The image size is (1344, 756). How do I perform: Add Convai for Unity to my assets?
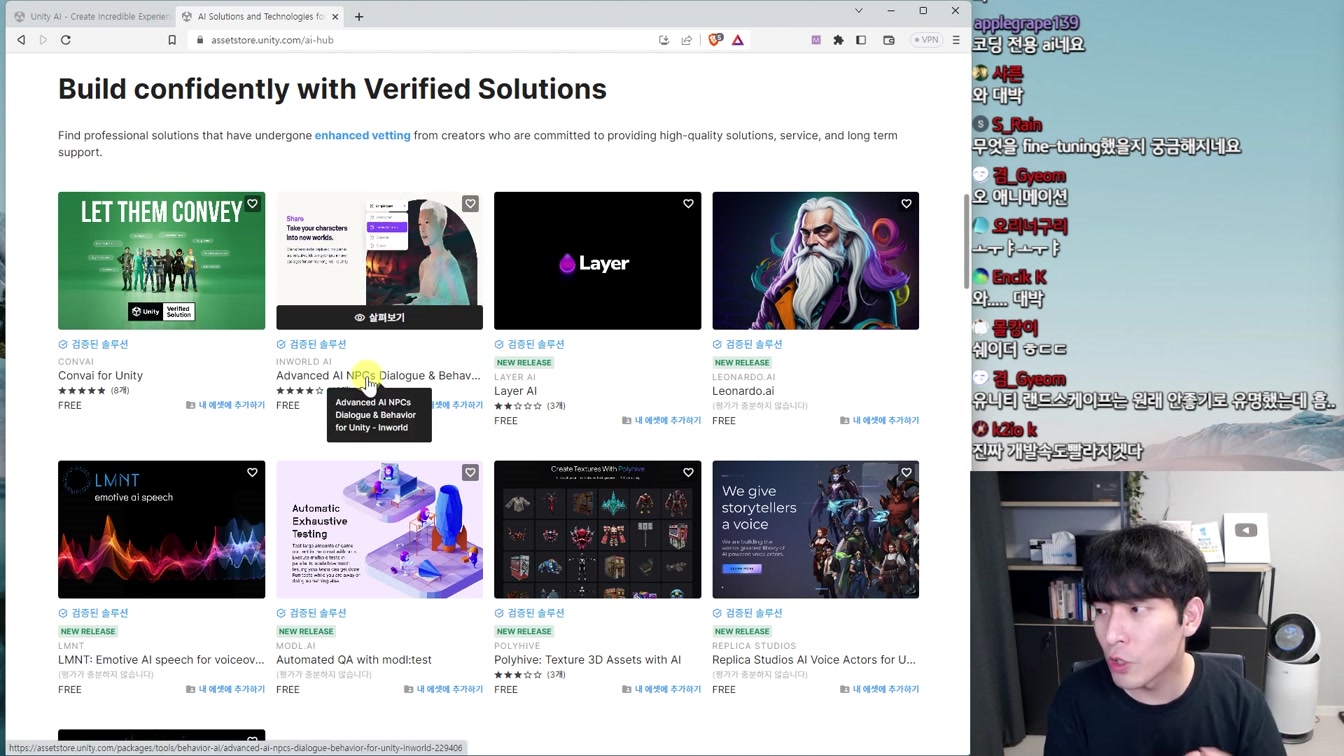click(225, 405)
